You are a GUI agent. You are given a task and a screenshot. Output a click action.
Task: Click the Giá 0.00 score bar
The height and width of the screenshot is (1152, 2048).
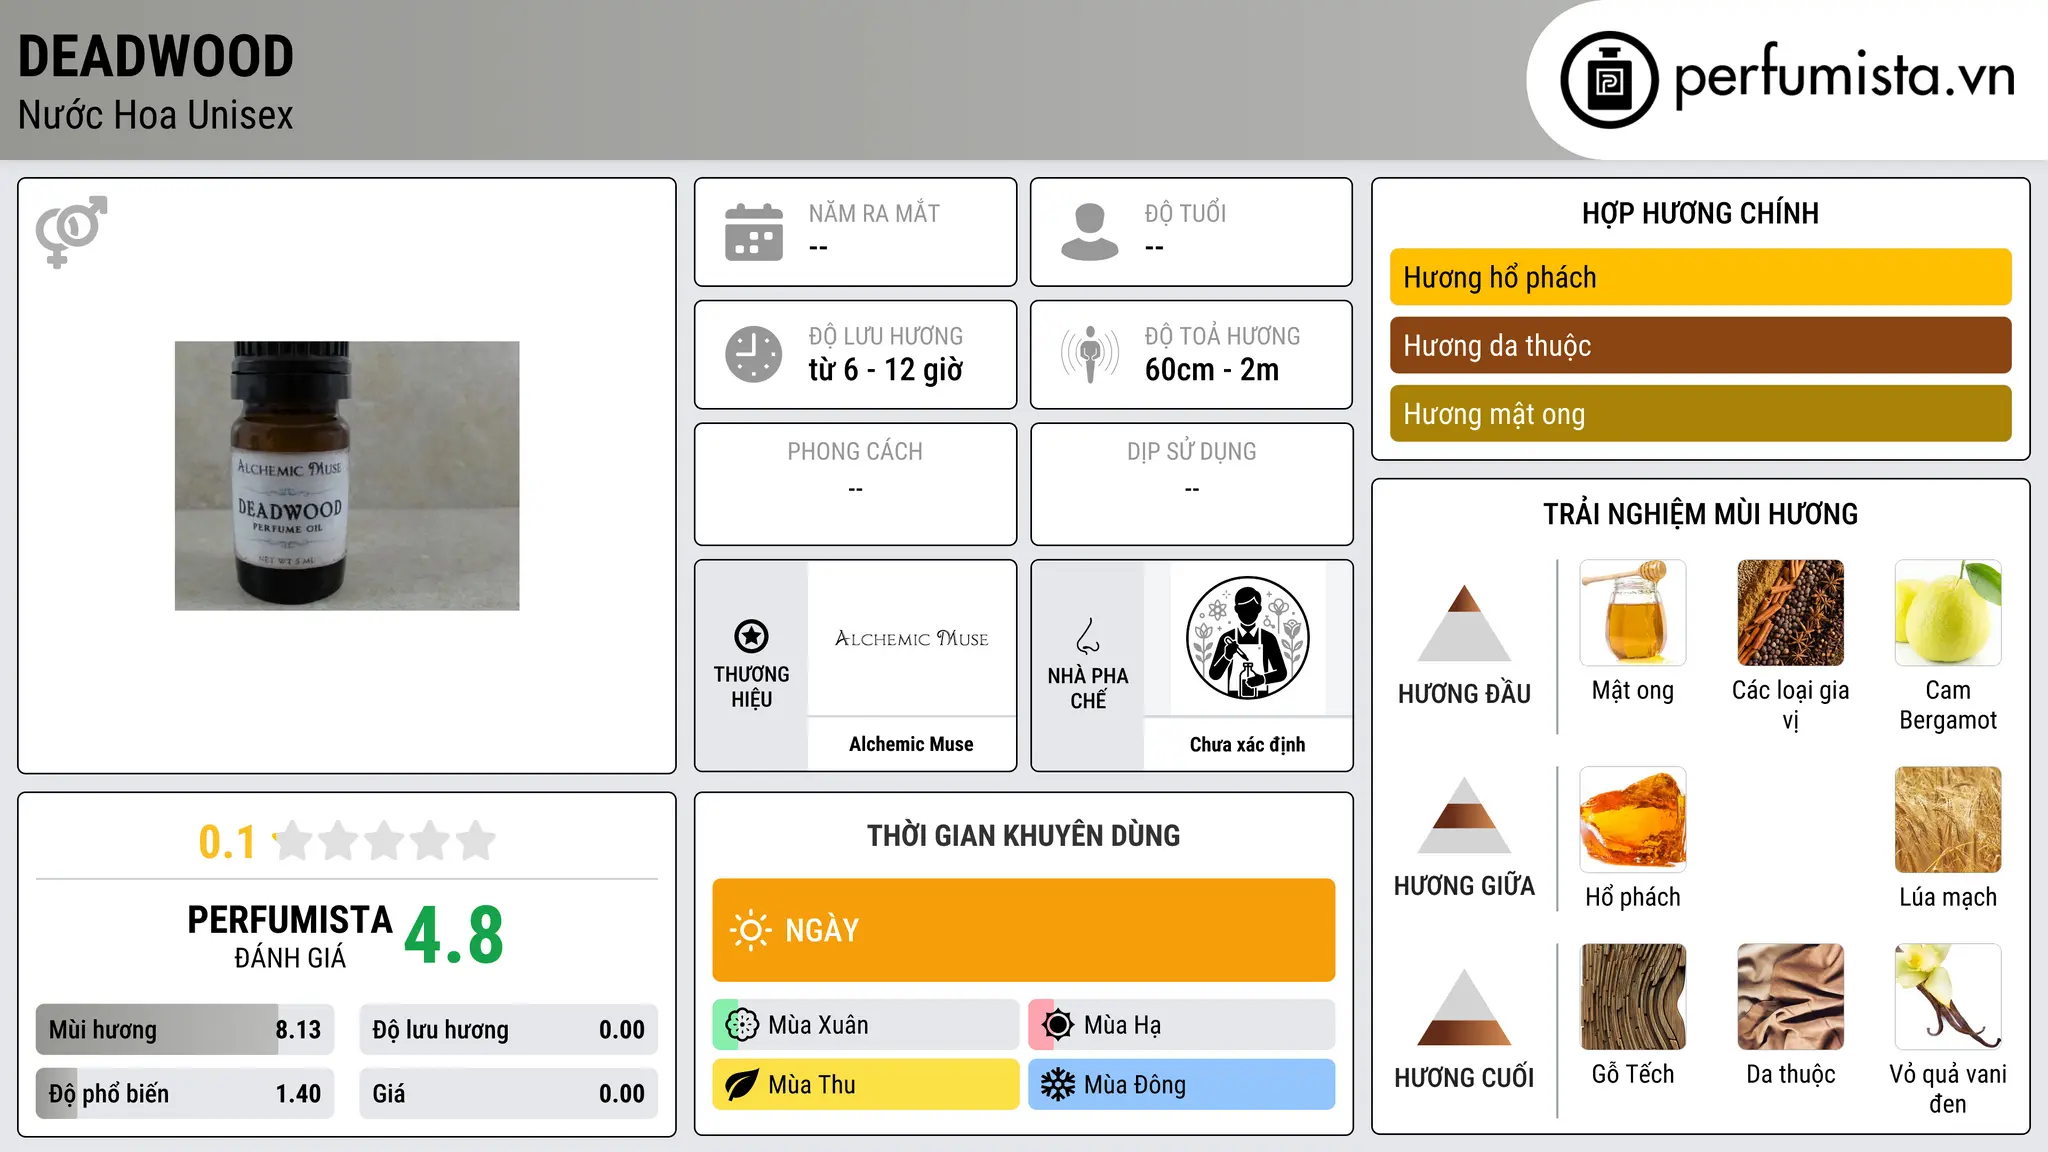(508, 1094)
